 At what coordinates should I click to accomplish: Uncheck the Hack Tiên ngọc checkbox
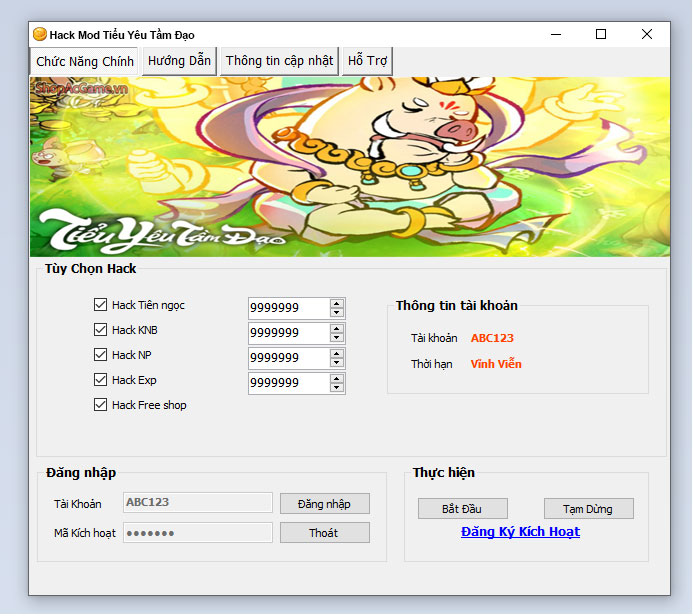click(x=100, y=305)
